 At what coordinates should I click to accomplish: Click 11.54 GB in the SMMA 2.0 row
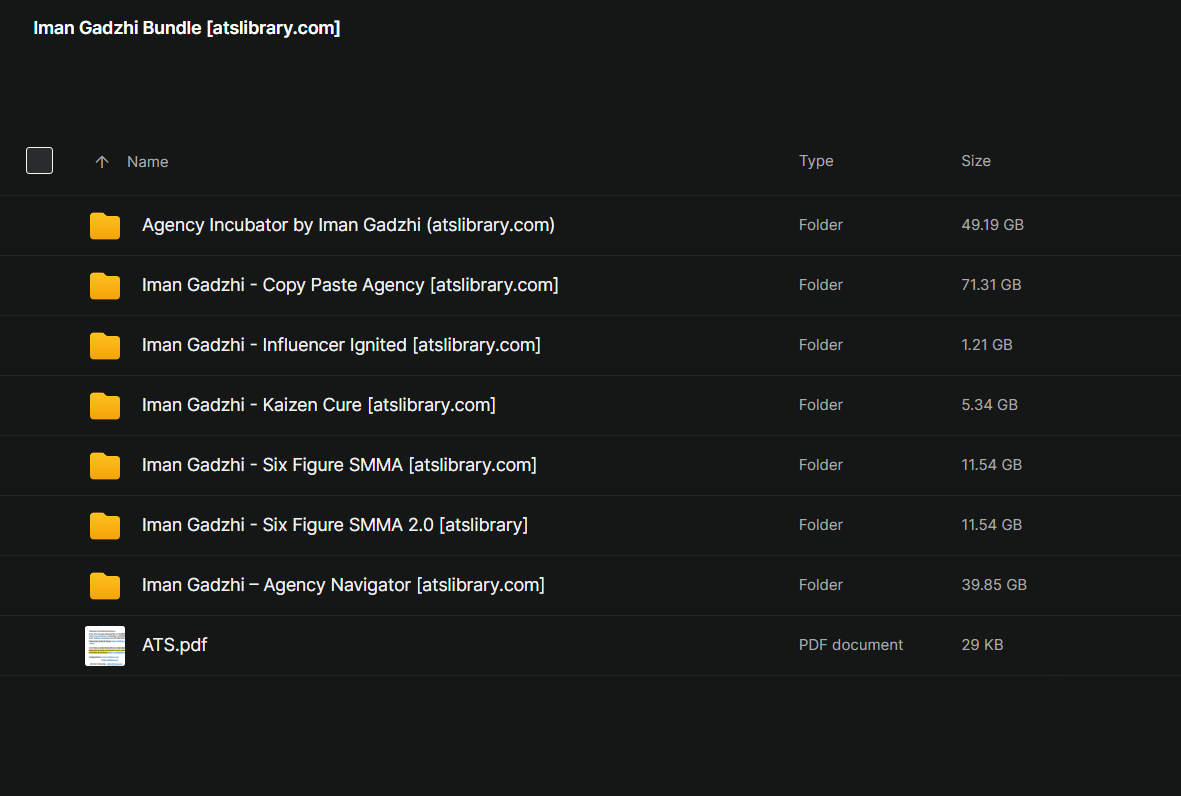tap(991, 525)
